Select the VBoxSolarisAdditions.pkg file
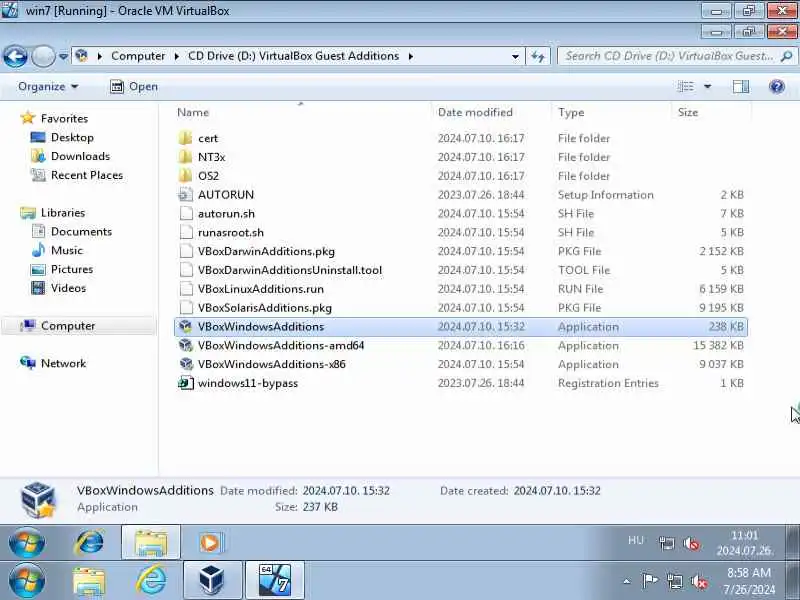Screen dimensions: 800x600 (264, 308)
